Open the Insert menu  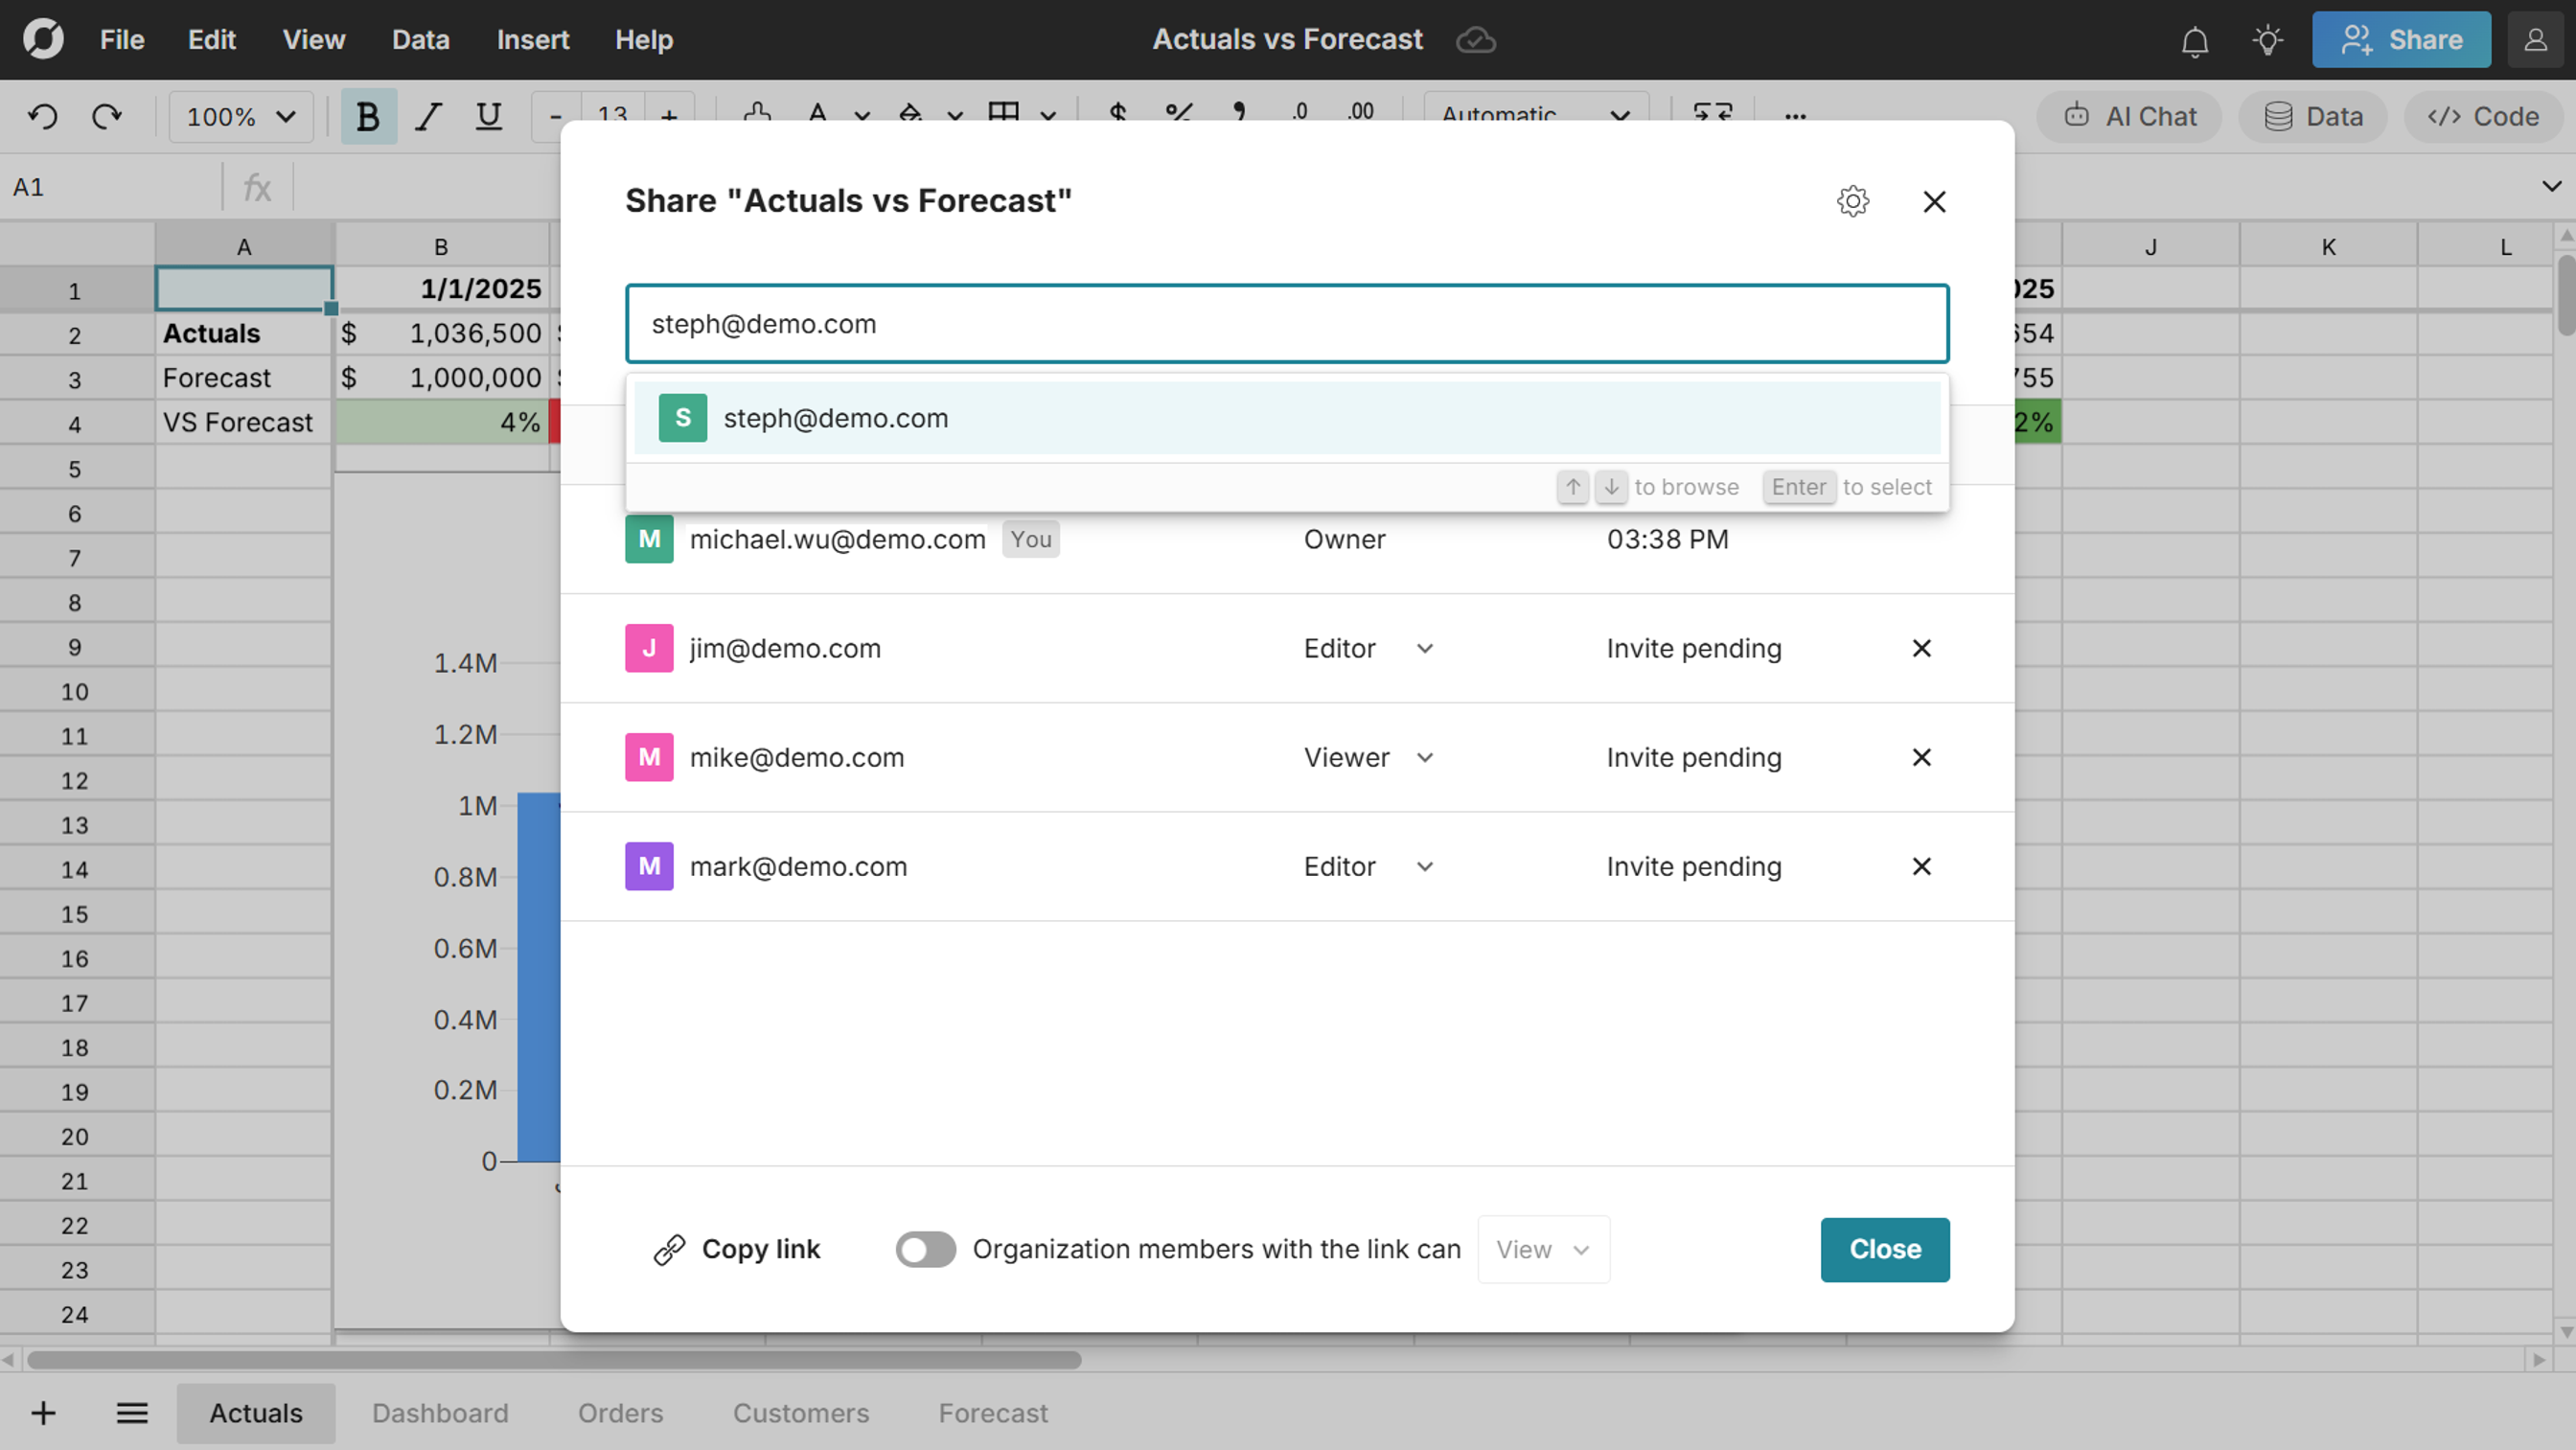532,40
